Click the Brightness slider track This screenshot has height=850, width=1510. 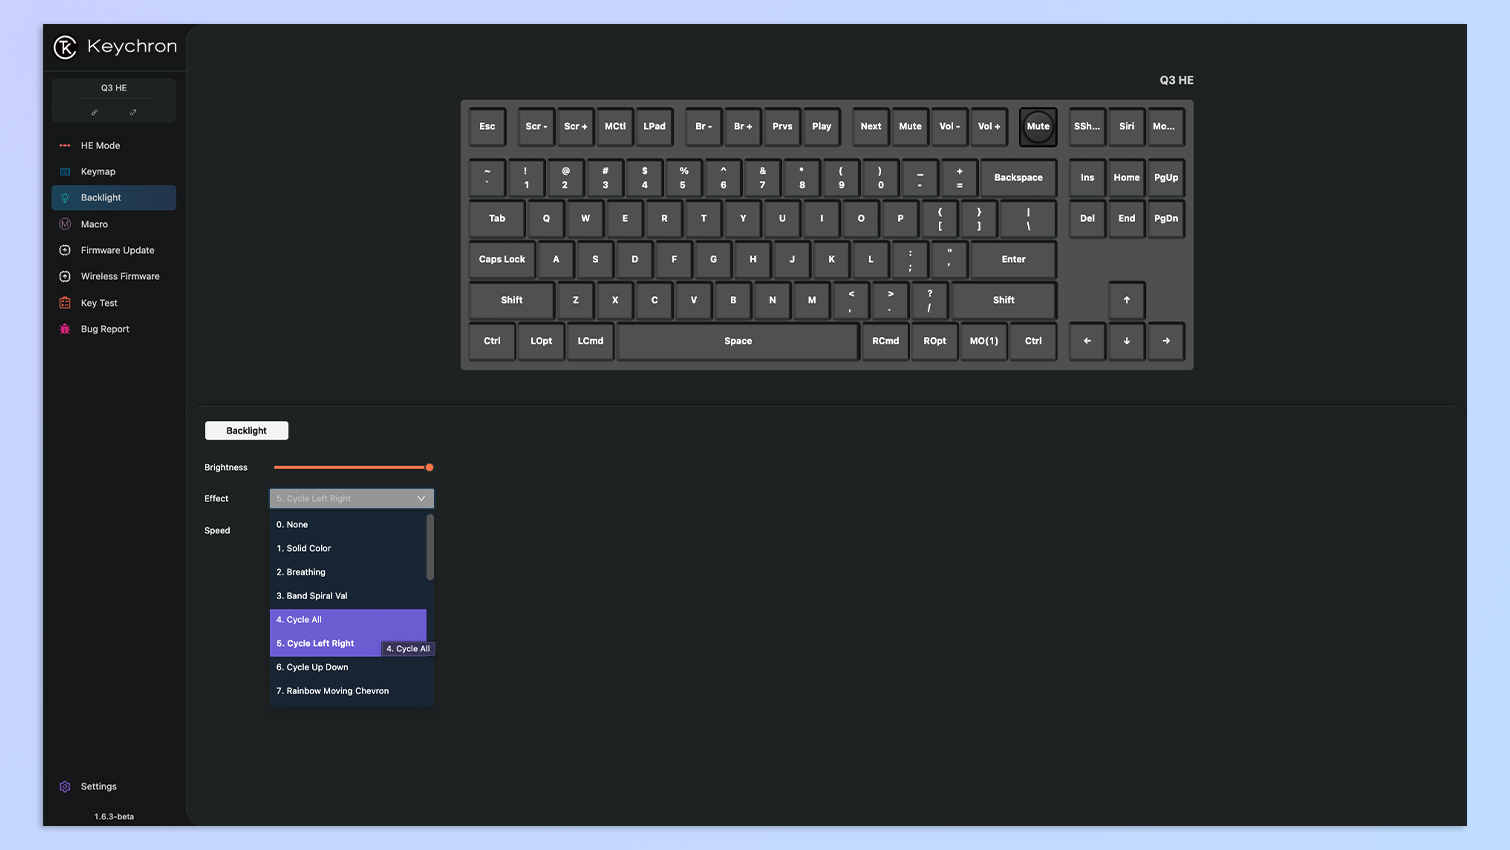coord(350,467)
